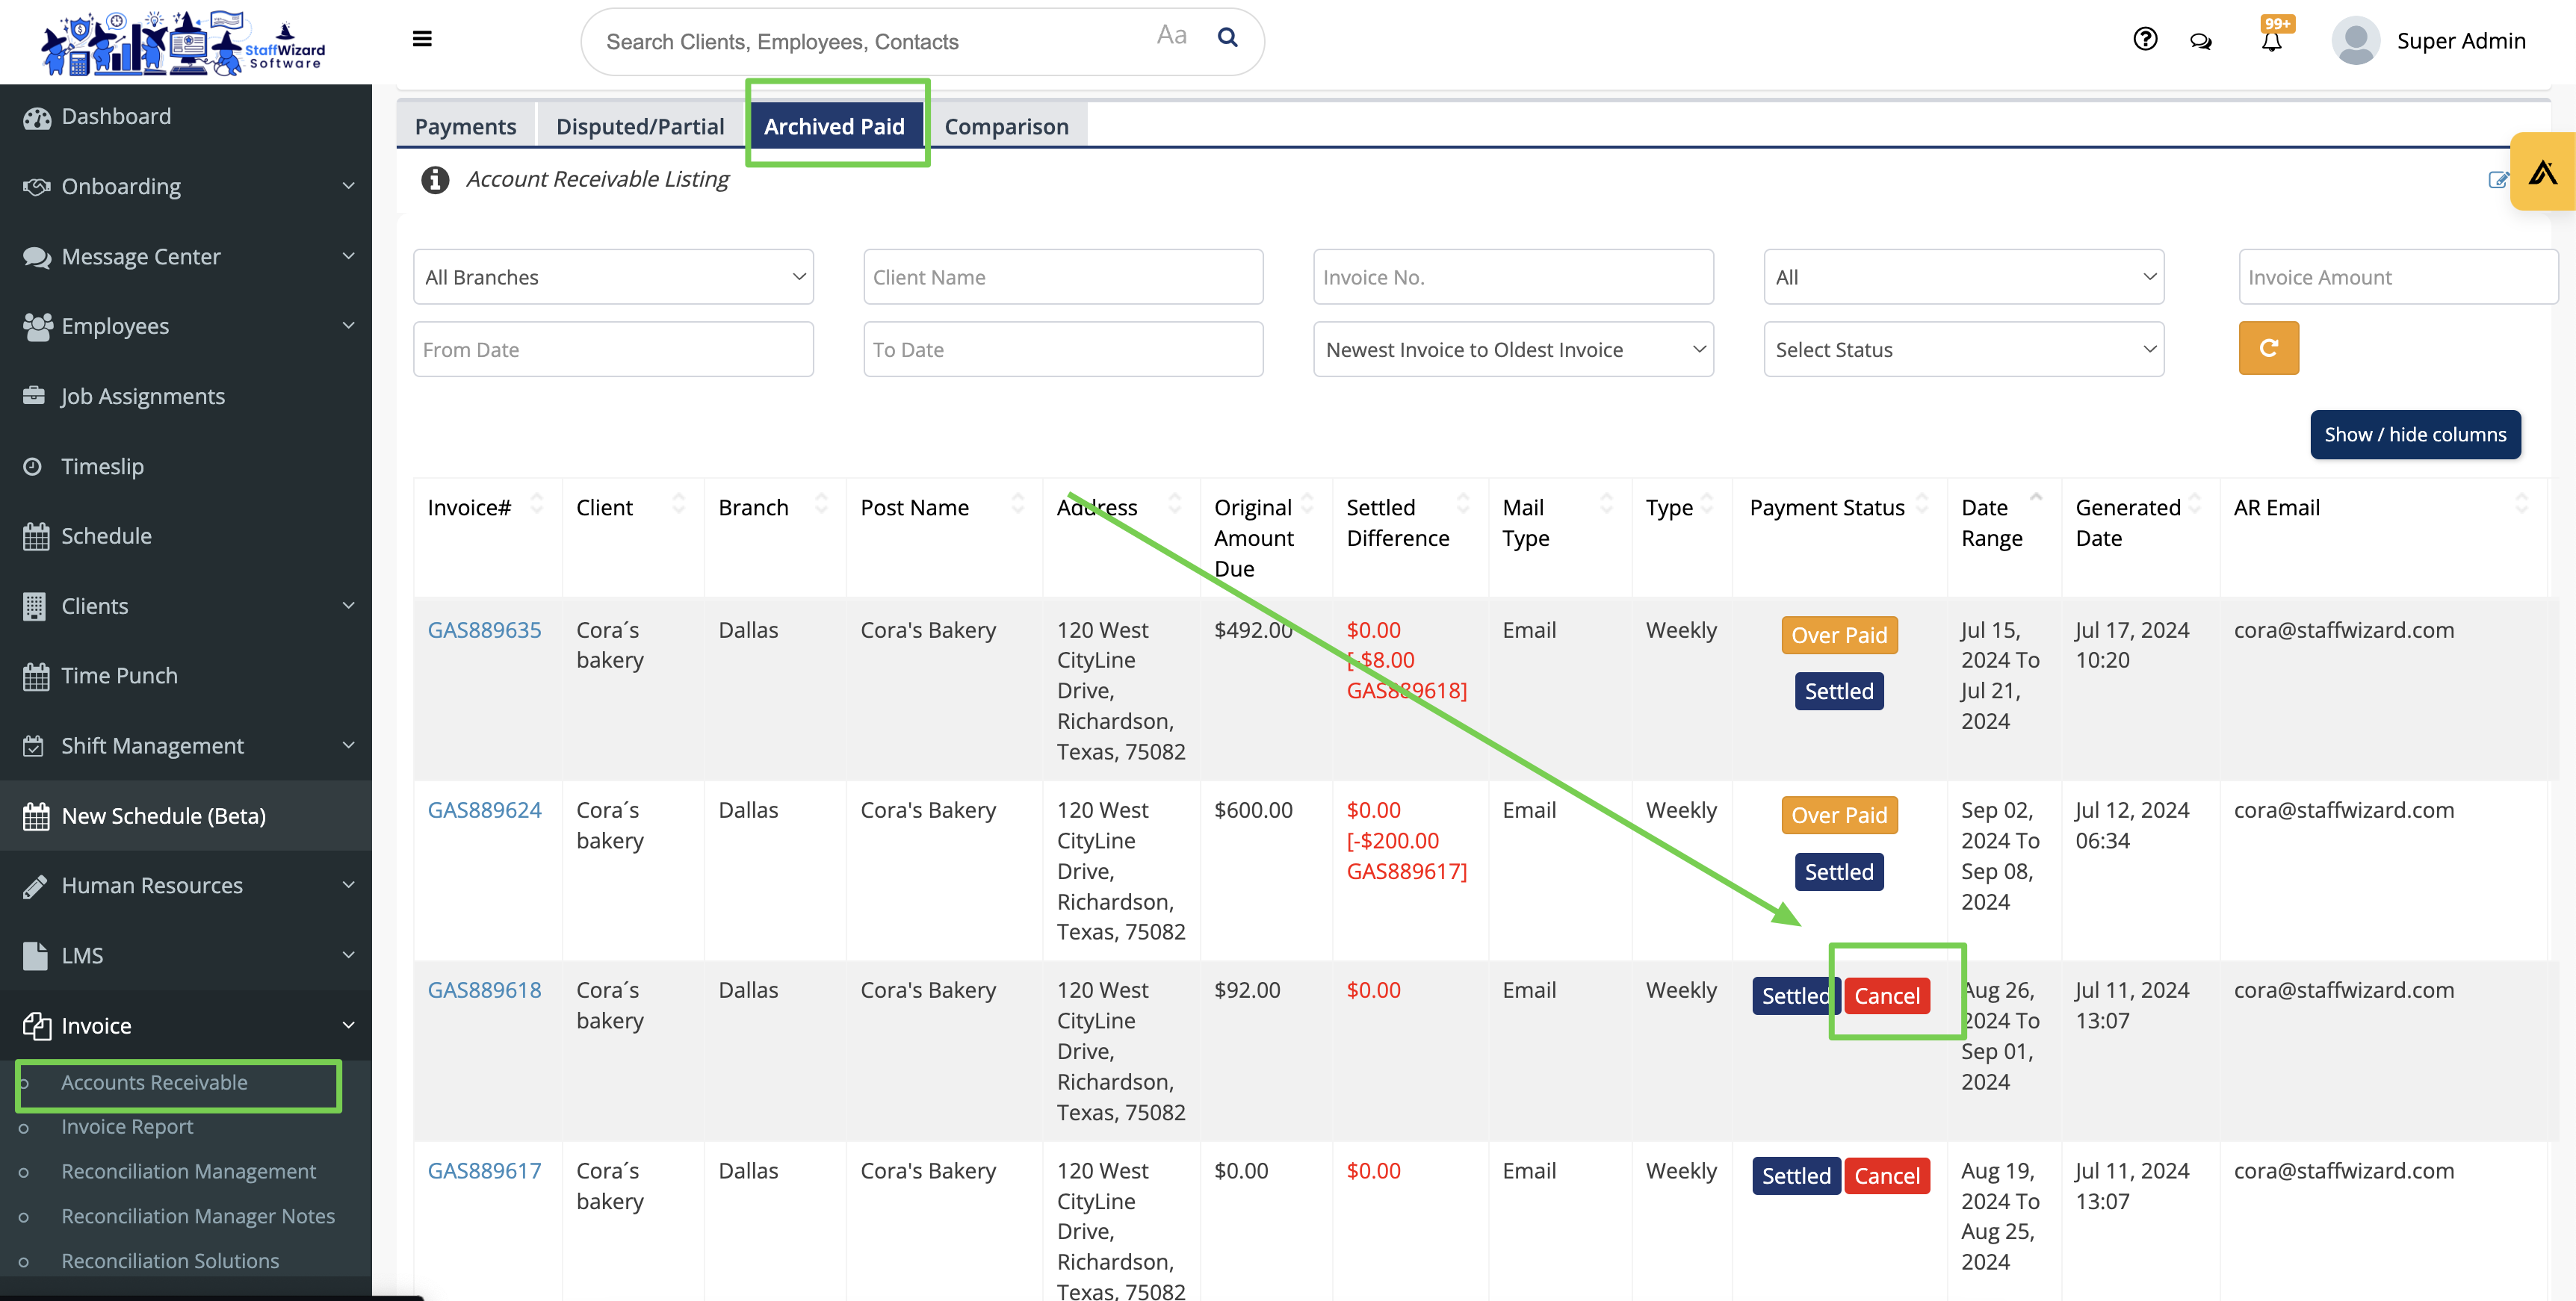The image size is (2576, 1301).
Task: Click the notifications bell icon
Action: point(2271,41)
